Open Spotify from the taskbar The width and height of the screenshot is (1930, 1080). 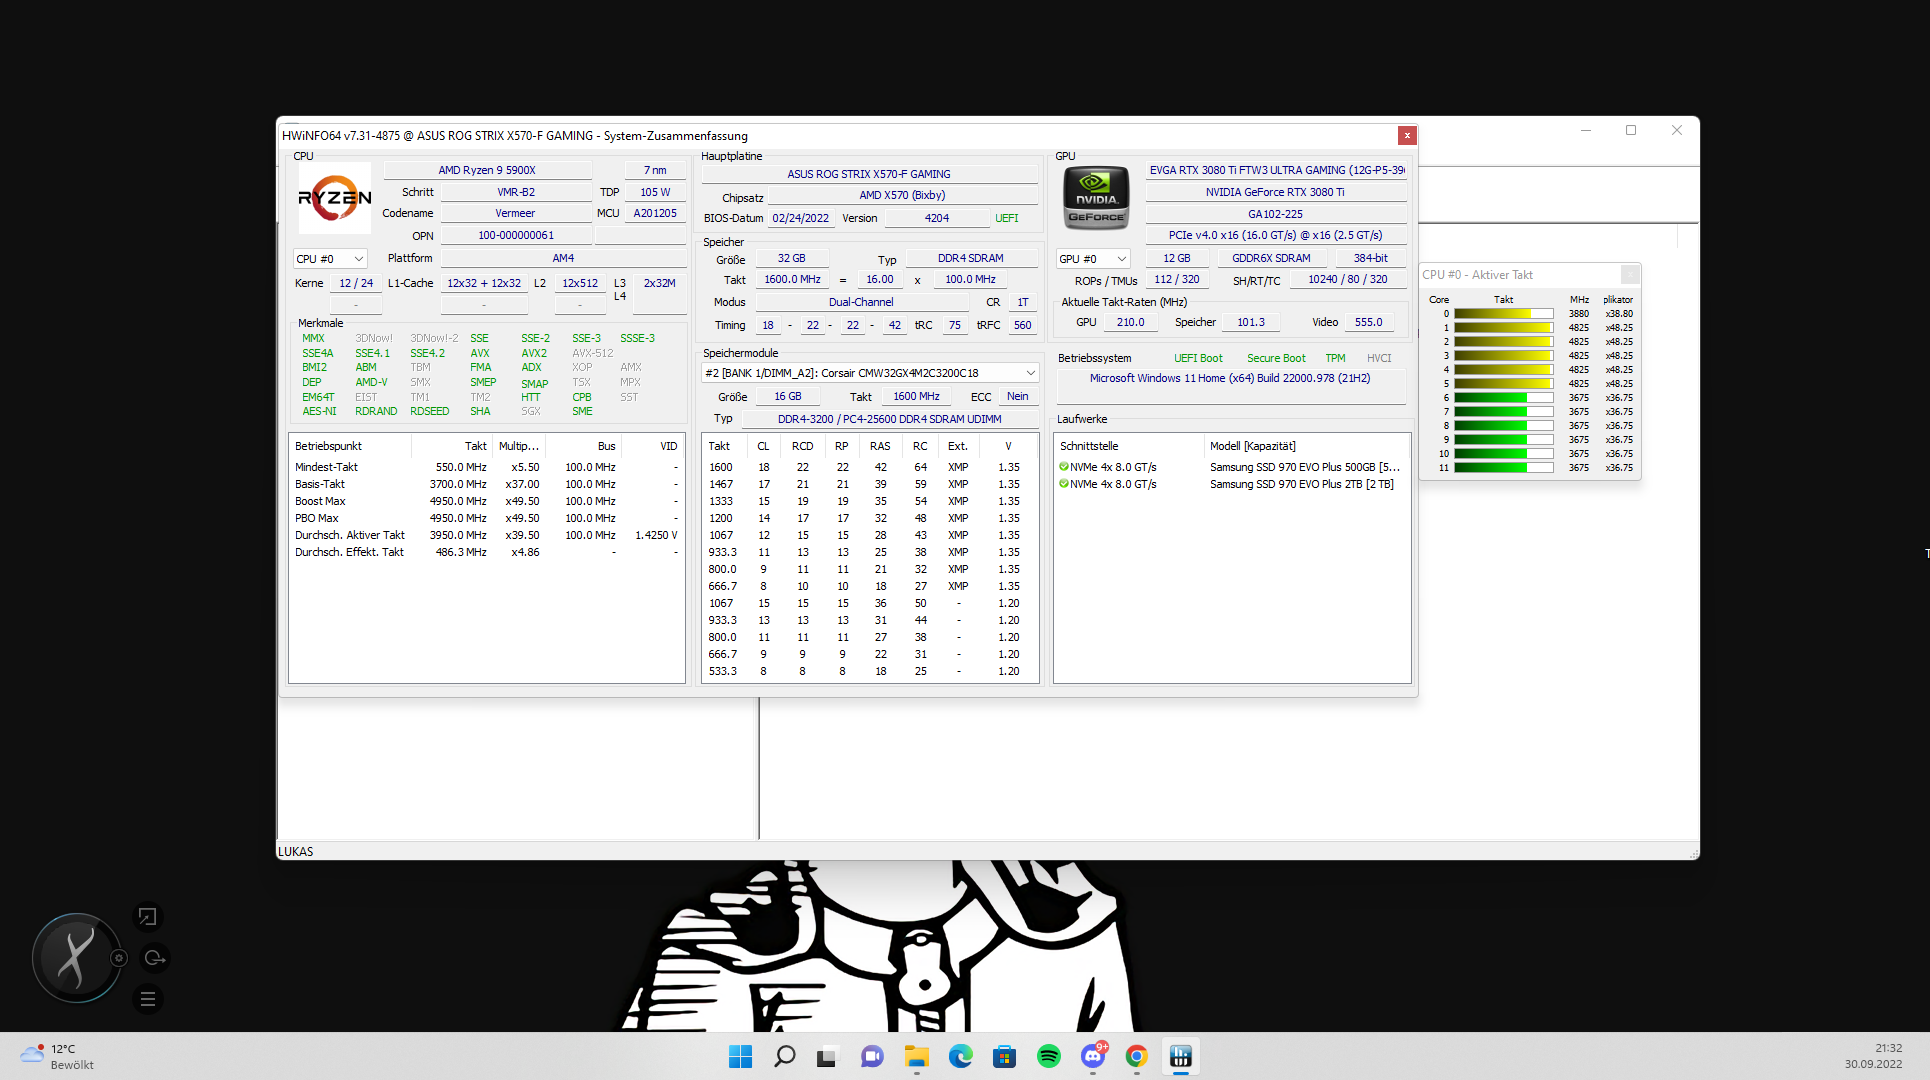1048,1056
